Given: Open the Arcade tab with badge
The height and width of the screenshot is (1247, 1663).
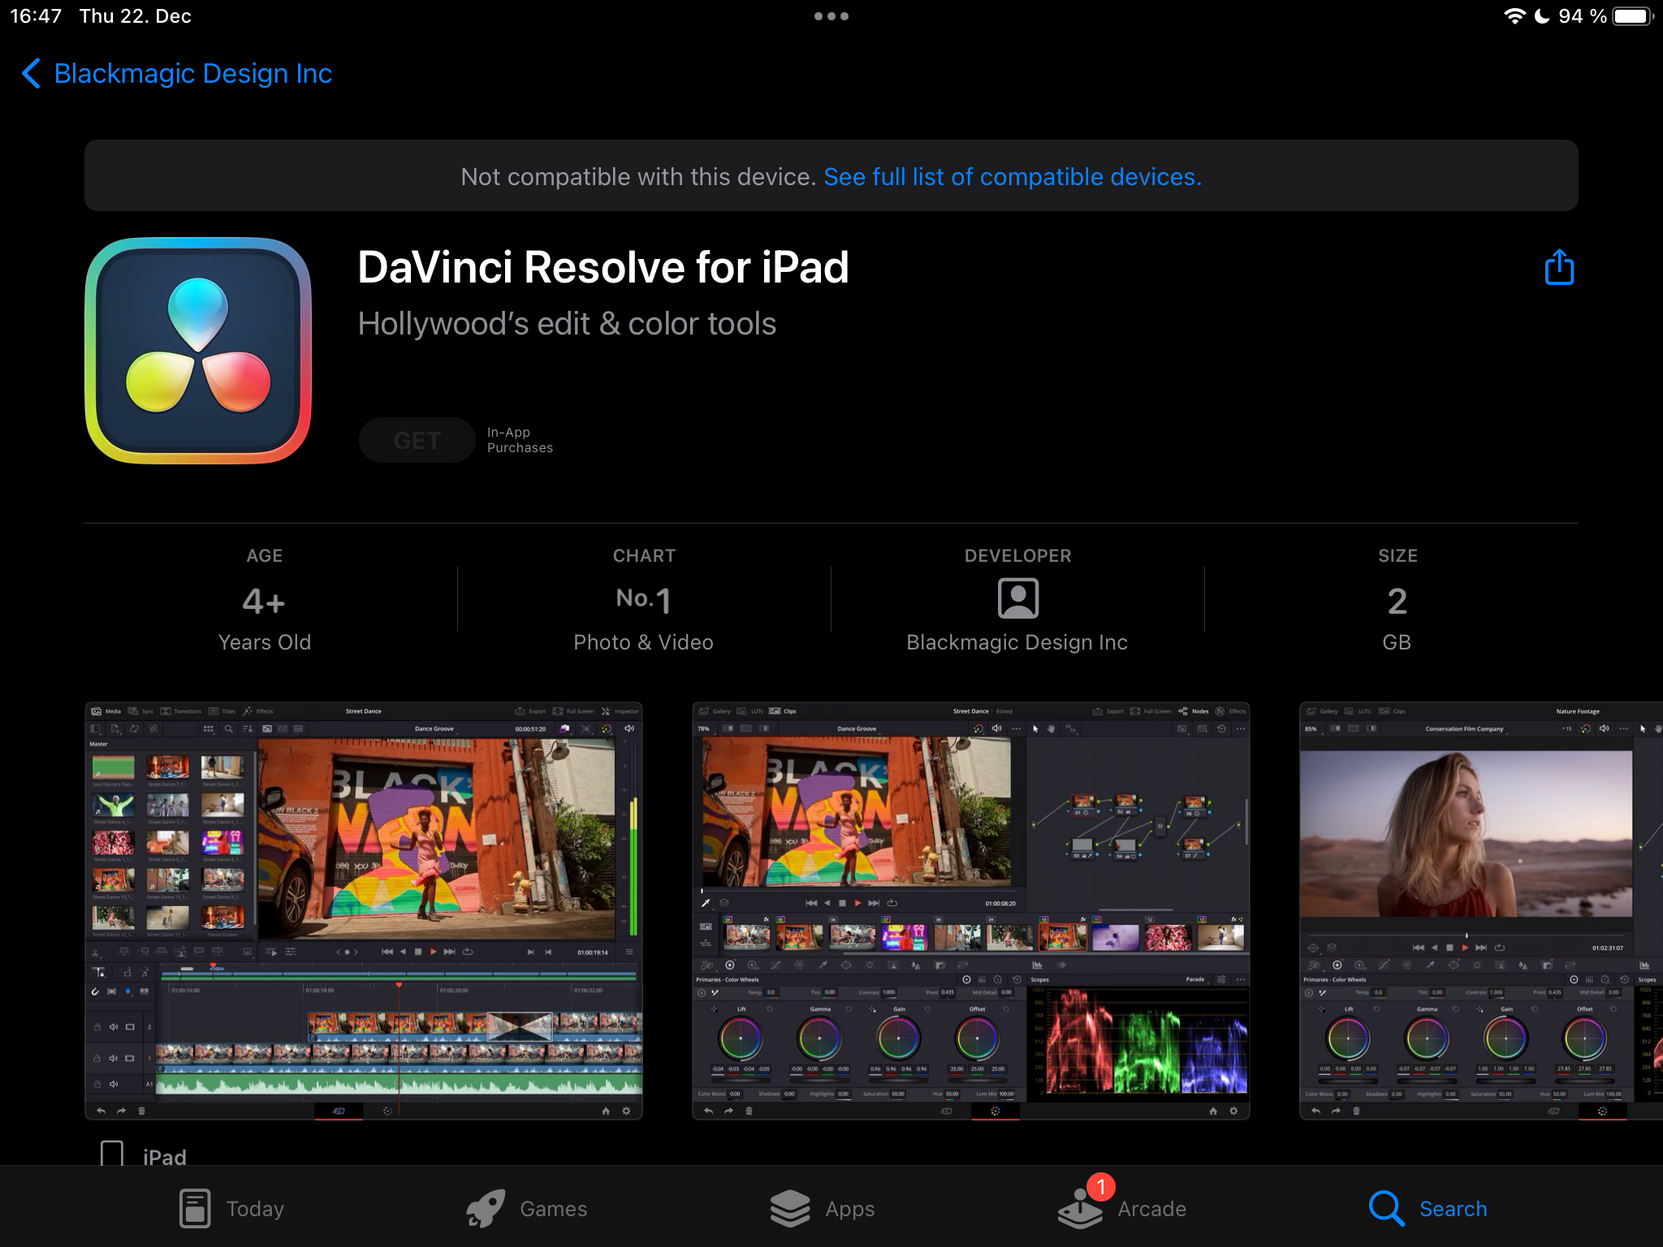Looking at the screenshot, I should point(1121,1208).
